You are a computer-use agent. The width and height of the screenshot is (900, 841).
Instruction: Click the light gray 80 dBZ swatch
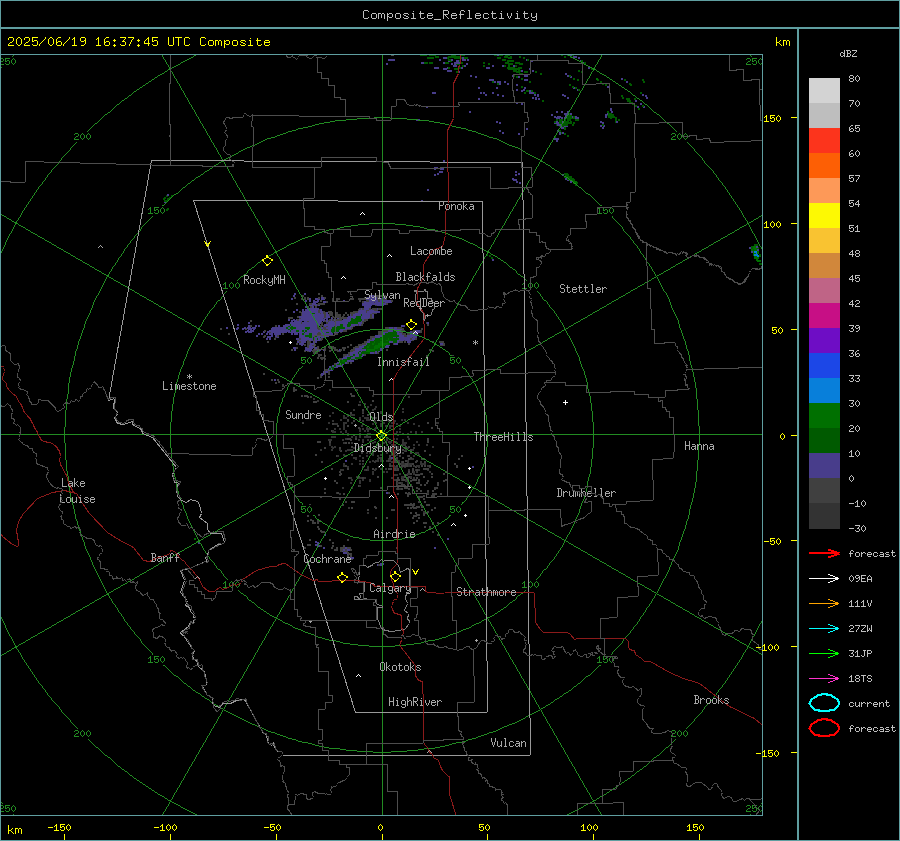coord(824,91)
